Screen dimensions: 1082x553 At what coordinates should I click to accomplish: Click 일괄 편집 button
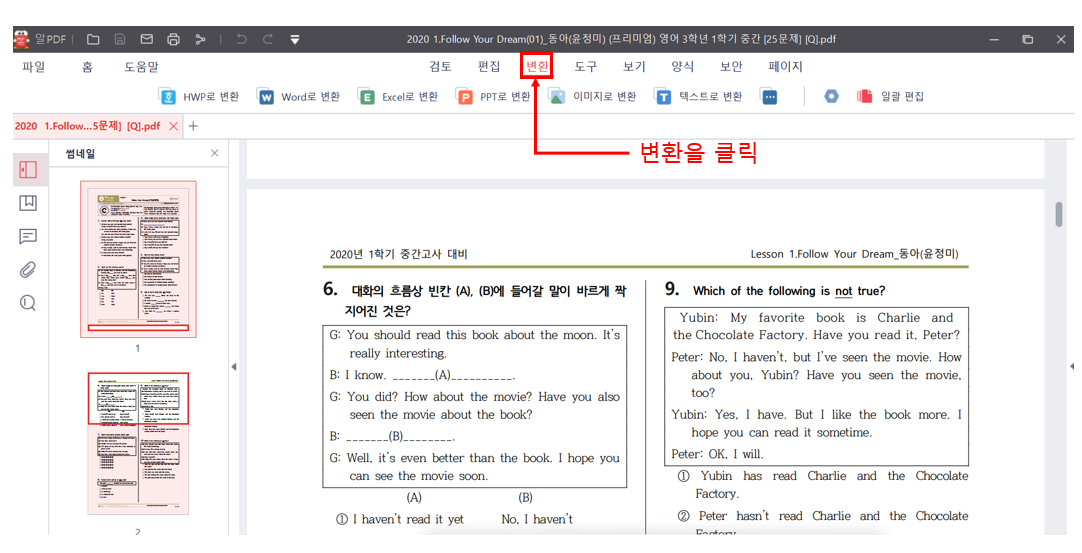(890, 96)
